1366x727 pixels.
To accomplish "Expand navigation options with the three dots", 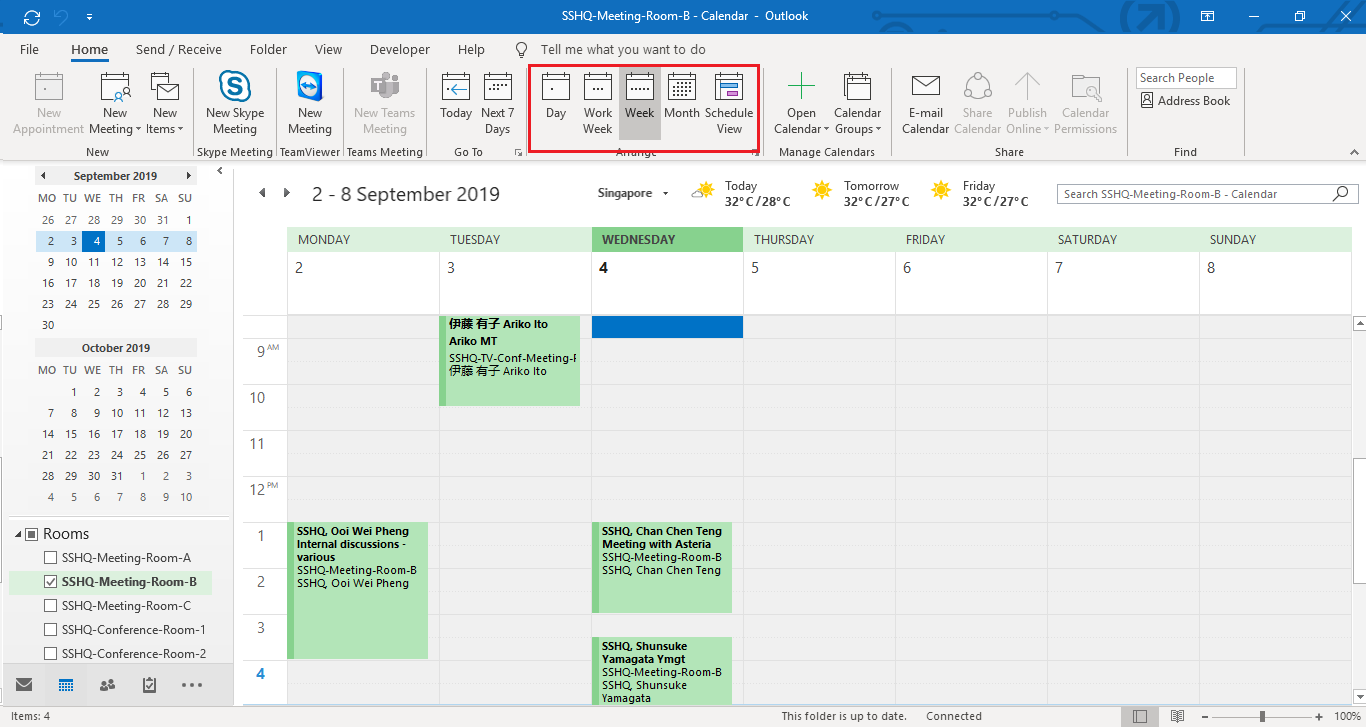I will [x=192, y=685].
